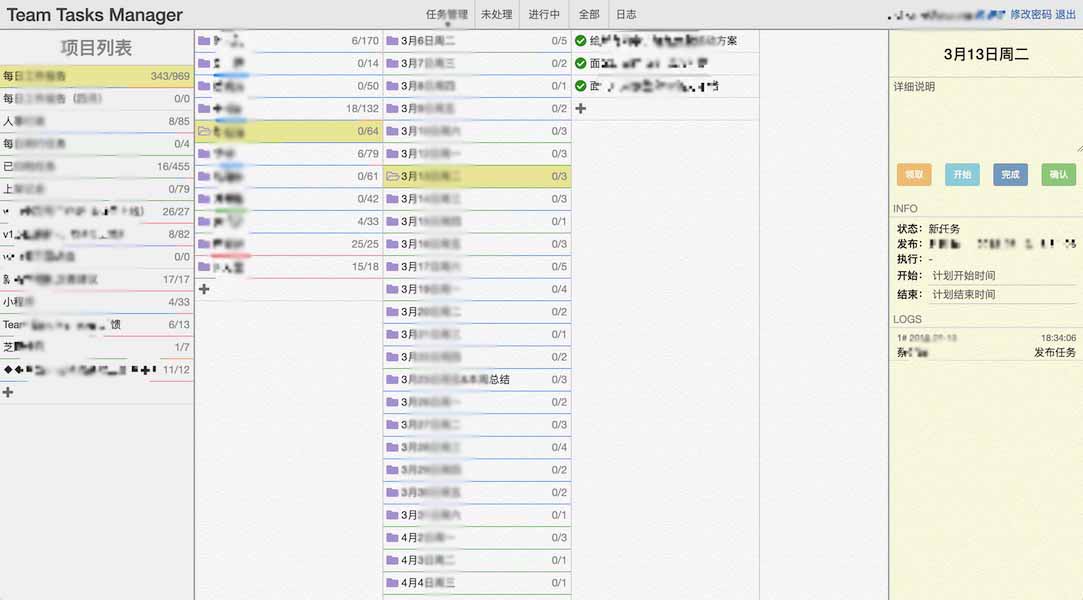Screen dimensions: 1083x600
Task: Click the folder icon in the 25/25 row
Action: (205, 244)
